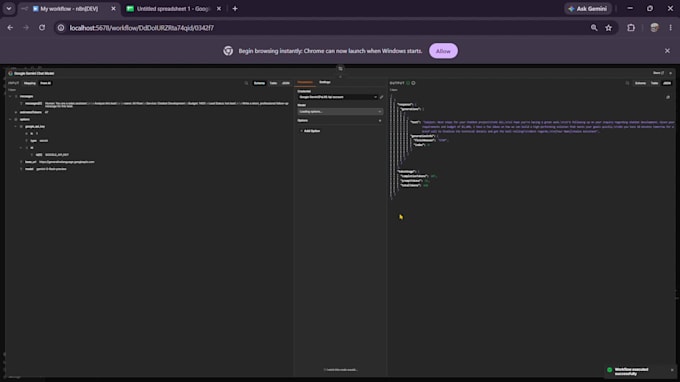Focus the localhost address bar
Screen dimensions: 680x382
(x=325, y=28)
